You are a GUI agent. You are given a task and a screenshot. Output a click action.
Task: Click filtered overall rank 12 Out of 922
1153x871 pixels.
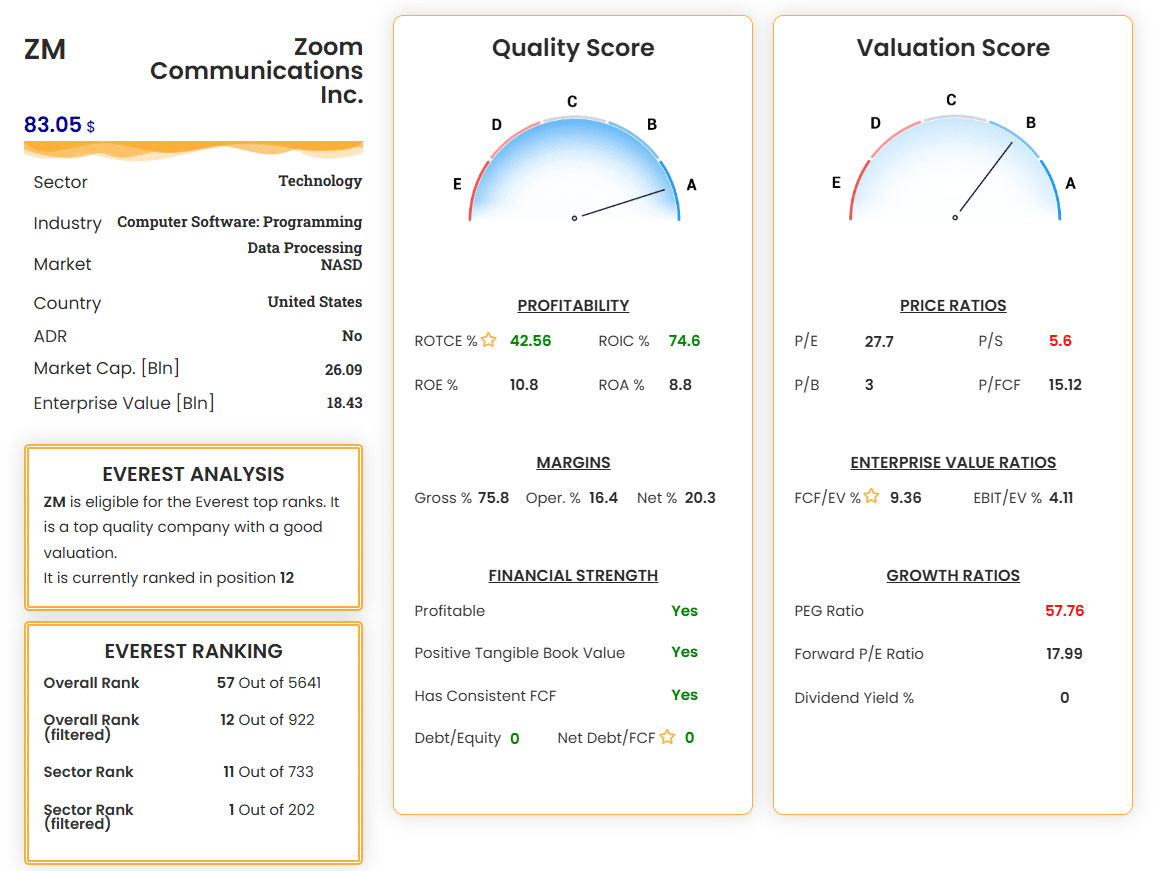[x=267, y=719]
